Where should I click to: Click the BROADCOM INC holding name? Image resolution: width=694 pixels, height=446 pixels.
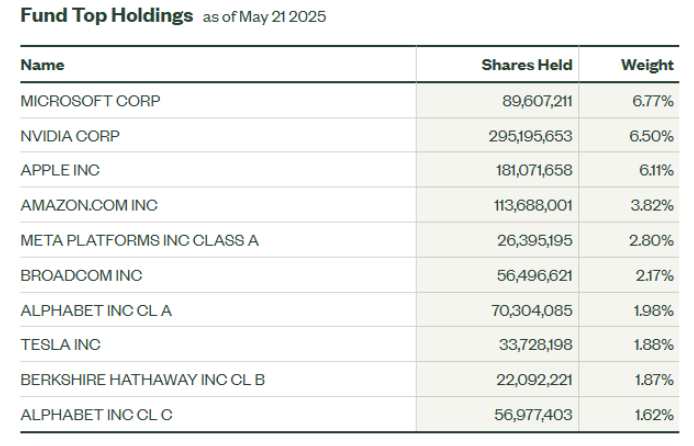[81, 275]
